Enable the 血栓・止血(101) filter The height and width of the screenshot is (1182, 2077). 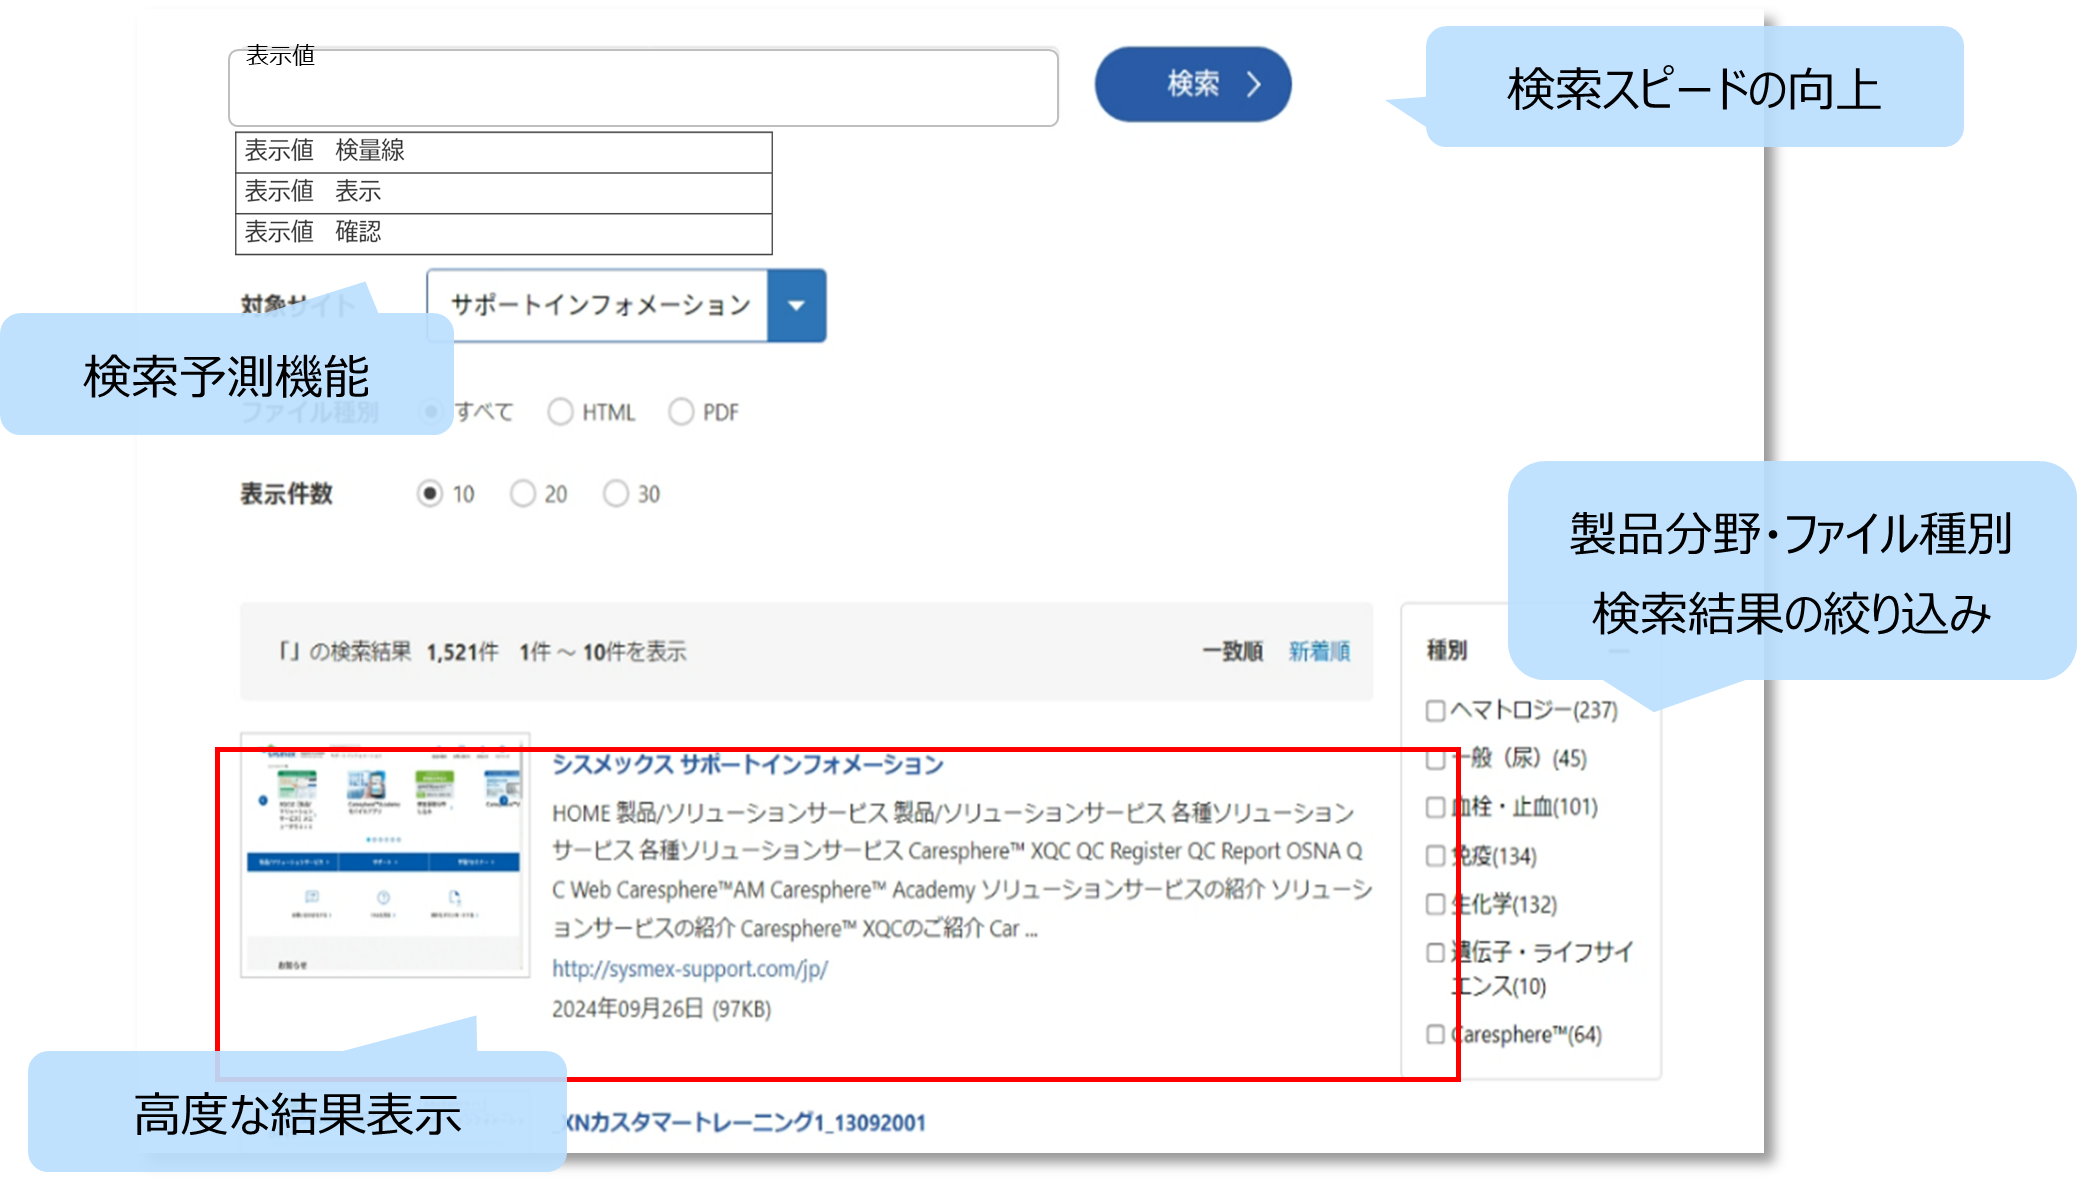1435,807
